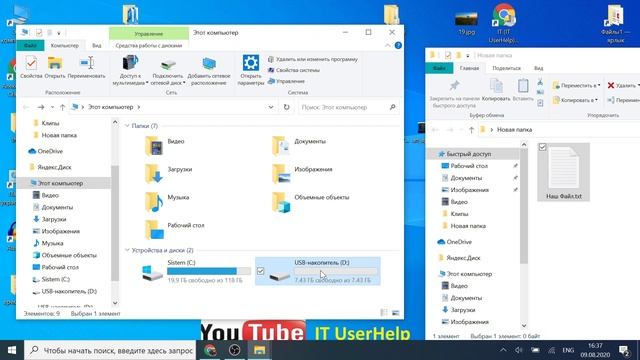The height and width of the screenshot is (360, 640).
Task: Select the Sistem (C:) drive icon
Action: (x=152, y=273)
